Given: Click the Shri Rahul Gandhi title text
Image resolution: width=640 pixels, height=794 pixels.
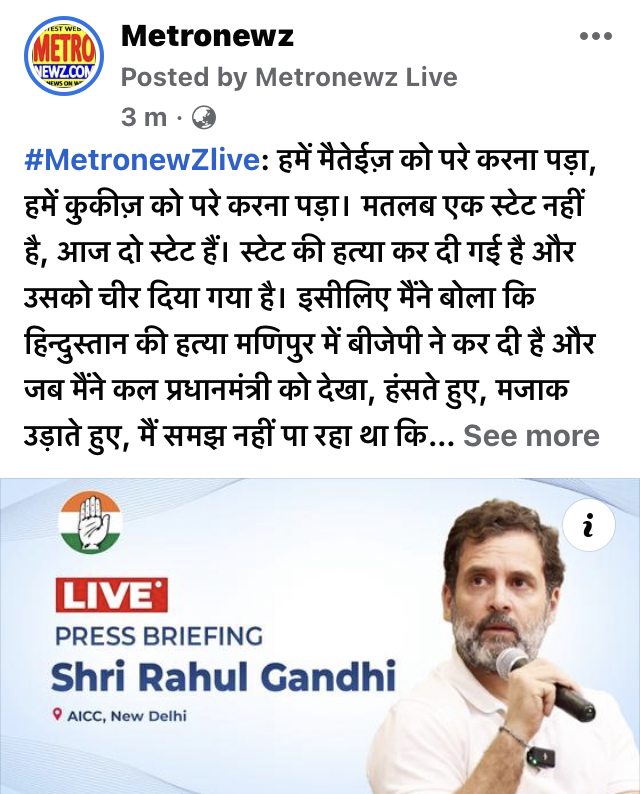Looking at the screenshot, I should pyautogui.click(x=223, y=677).
